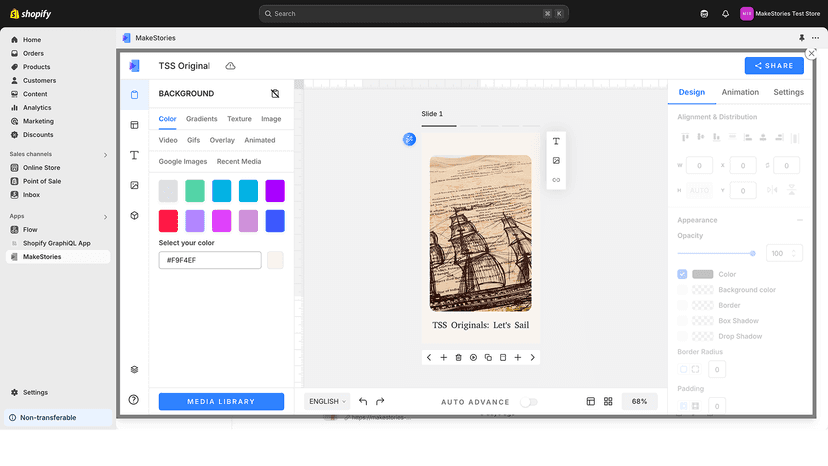Open the 3D elements cube icon in sidebar
Viewport: 828px width, 466px height.
click(134, 215)
